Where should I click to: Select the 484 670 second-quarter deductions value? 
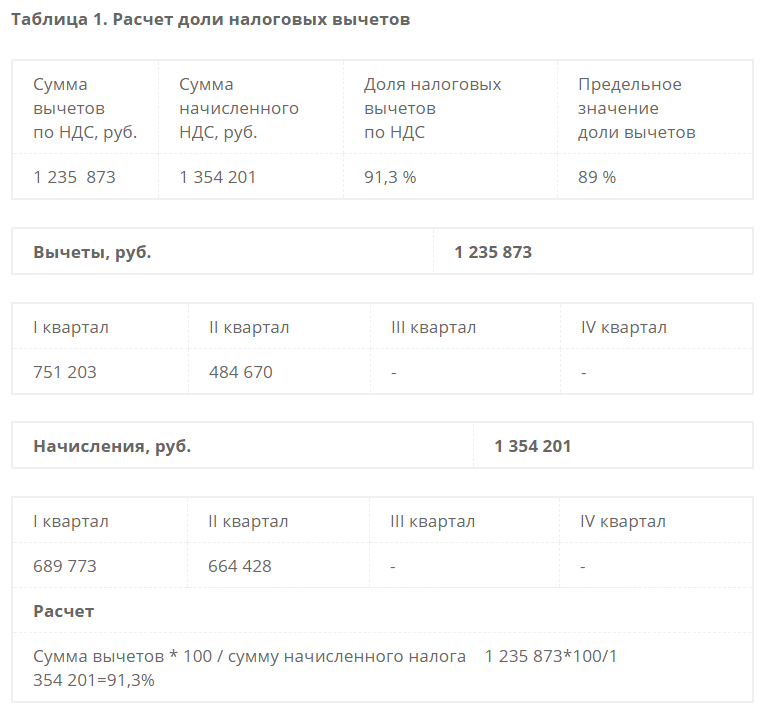(x=240, y=372)
